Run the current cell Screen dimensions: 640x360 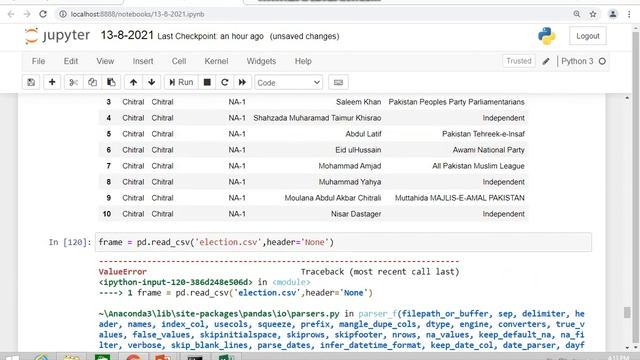point(181,82)
